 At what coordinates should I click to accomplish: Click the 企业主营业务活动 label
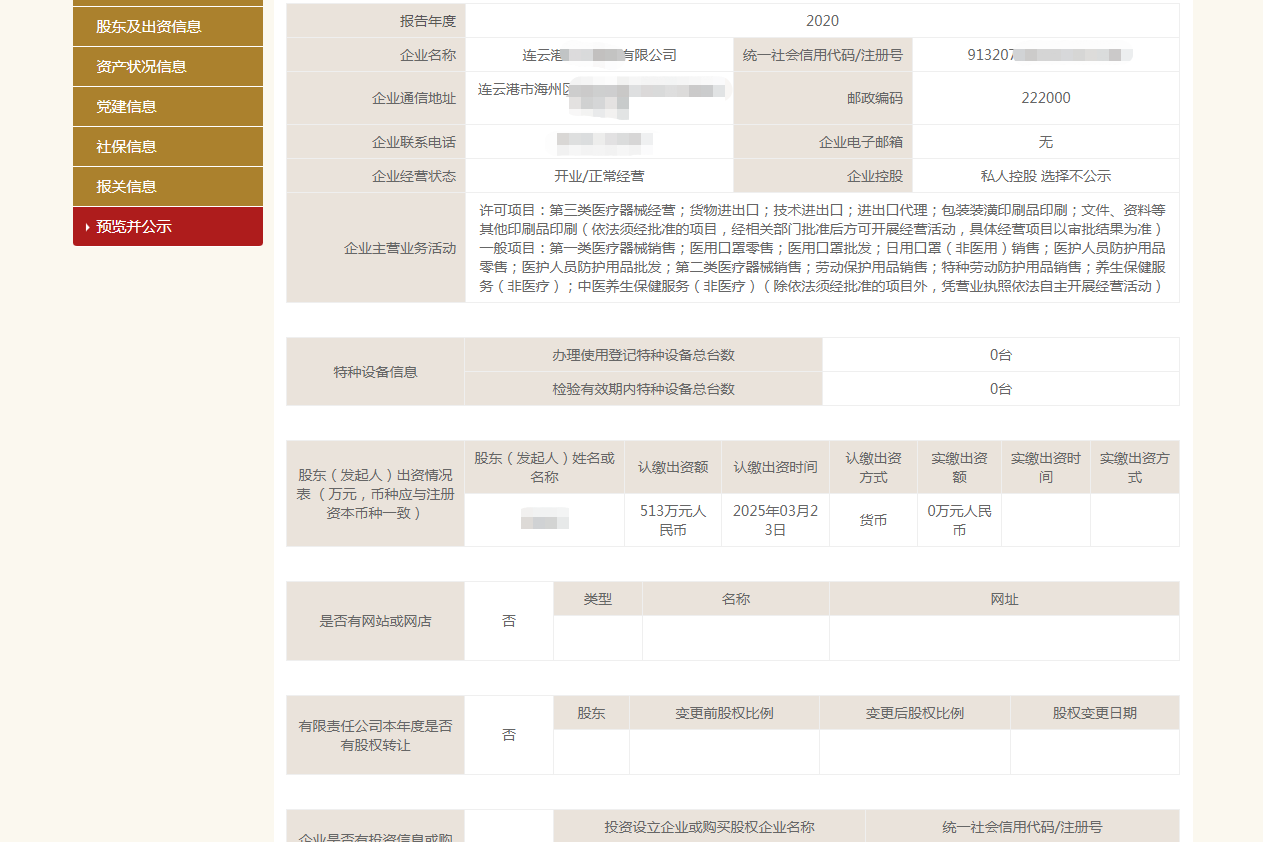coord(376,248)
